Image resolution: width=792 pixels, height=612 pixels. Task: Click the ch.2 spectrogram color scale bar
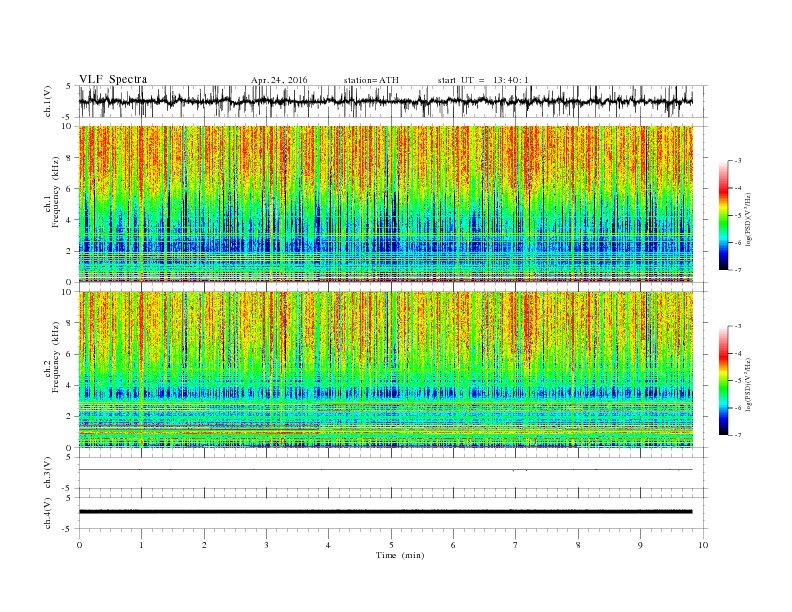click(x=723, y=381)
